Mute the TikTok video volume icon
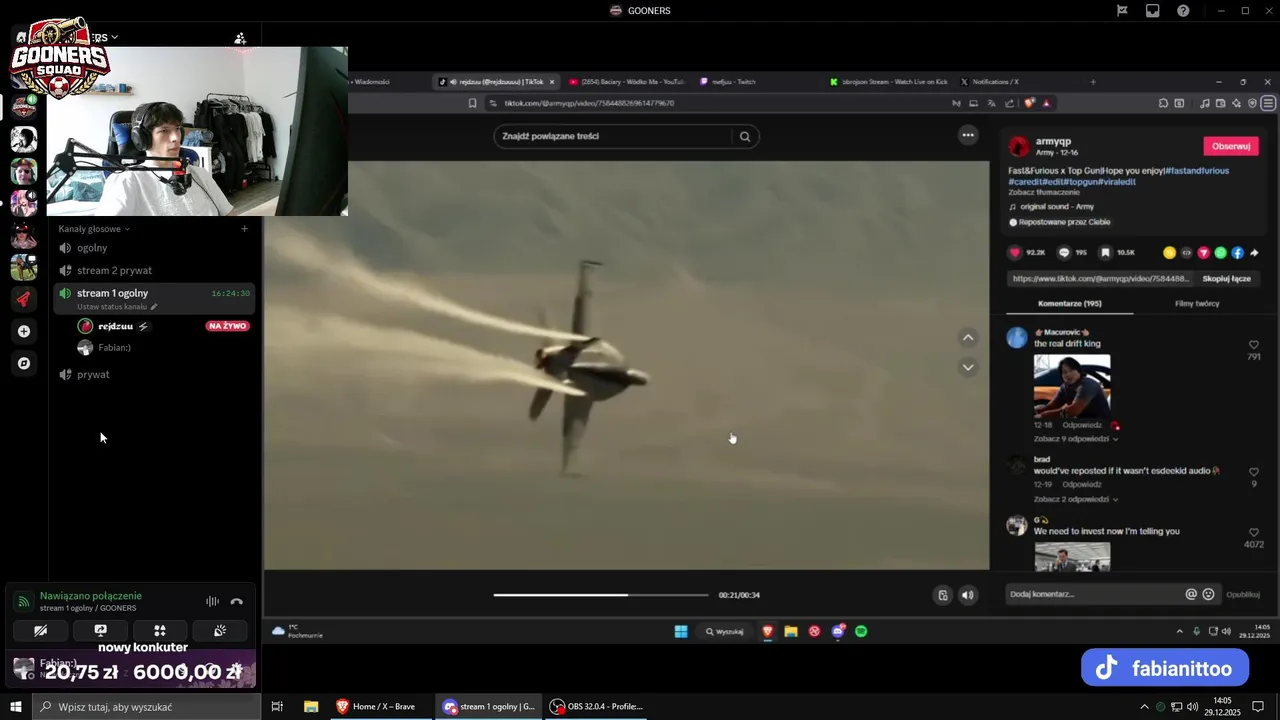Screen dimensions: 1280x720 (967, 595)
